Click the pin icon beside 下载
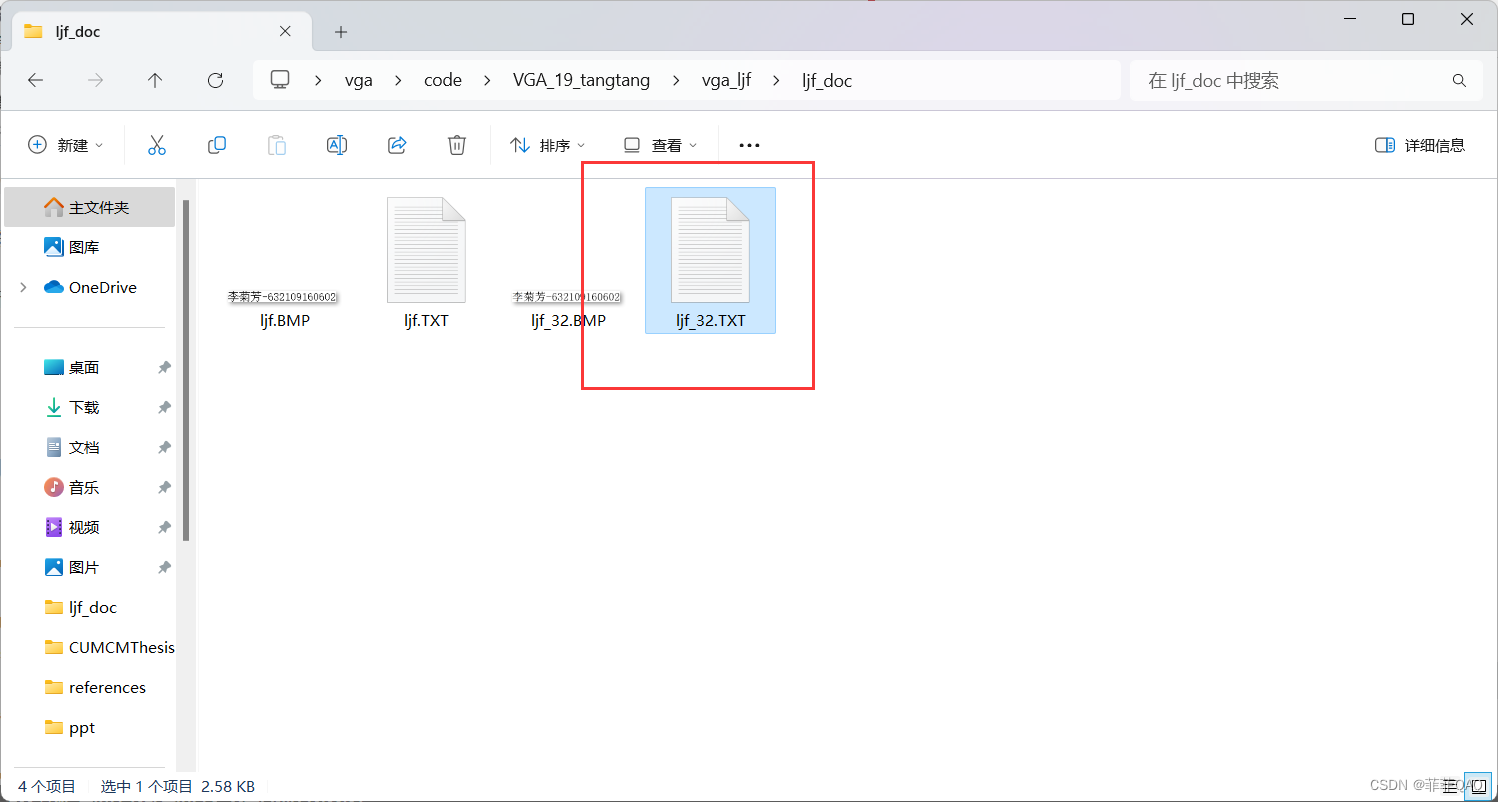1498x802 pixels. click(x=164, y=407)
